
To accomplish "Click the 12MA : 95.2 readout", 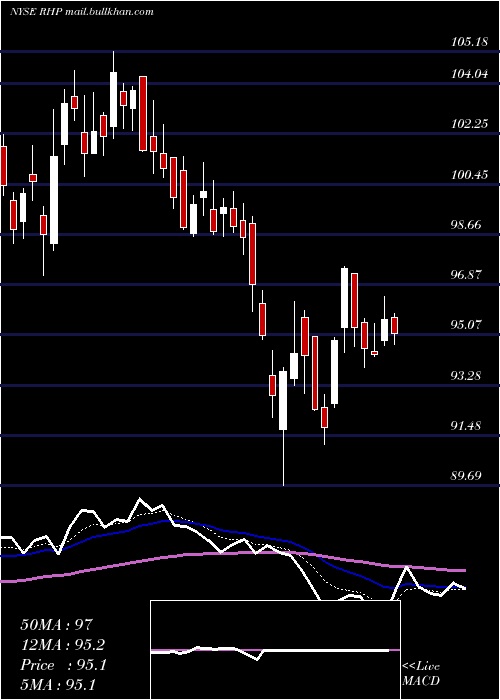I will tap(63, 645).
